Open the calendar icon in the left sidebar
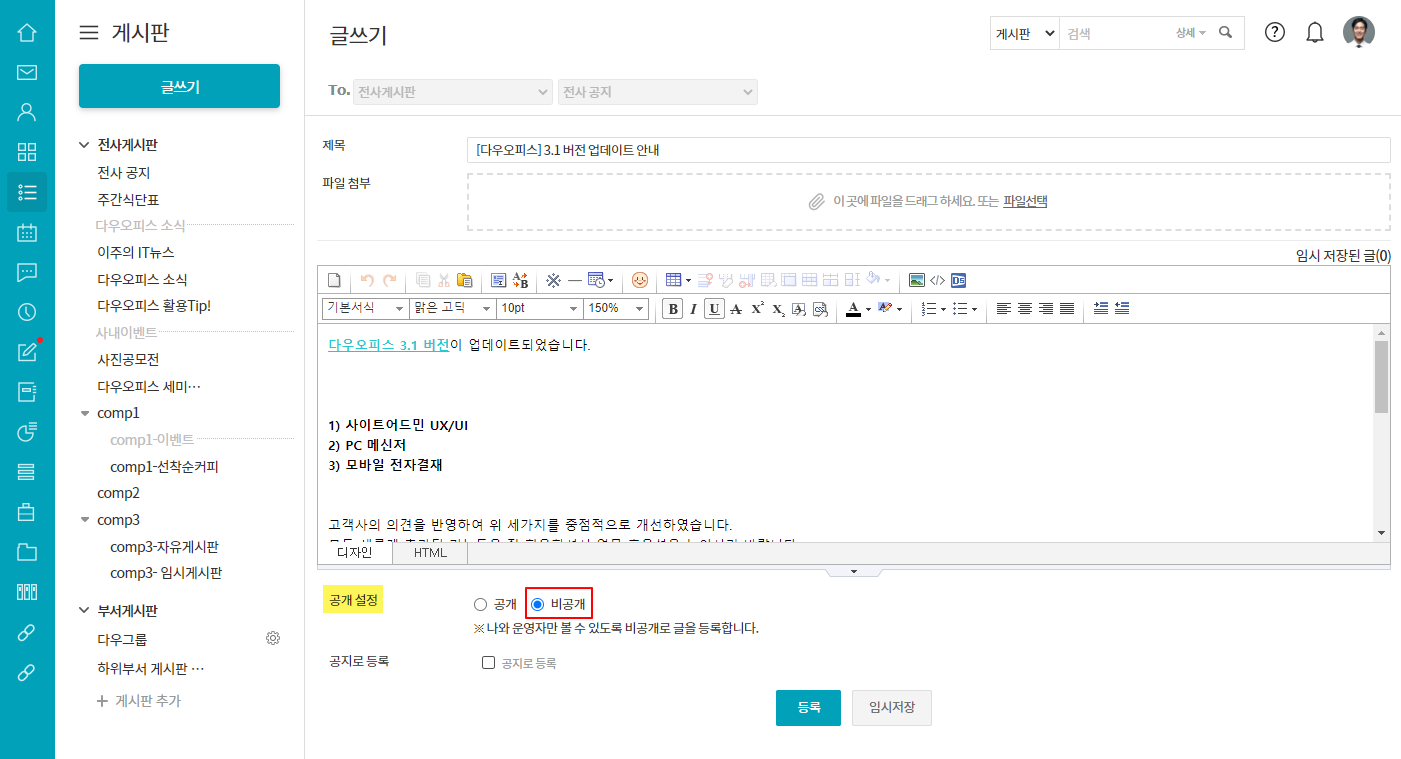The image size is (1401, 759). coord(27,232)
